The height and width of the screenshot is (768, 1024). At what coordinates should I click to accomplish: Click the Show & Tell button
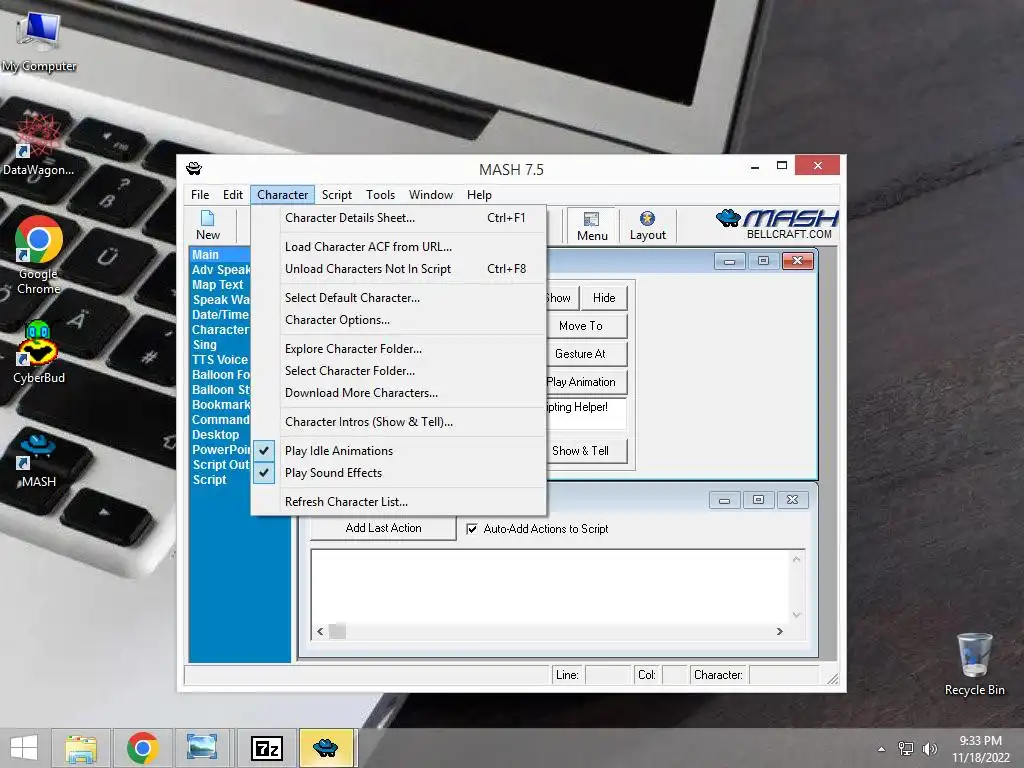click(586, 451)
